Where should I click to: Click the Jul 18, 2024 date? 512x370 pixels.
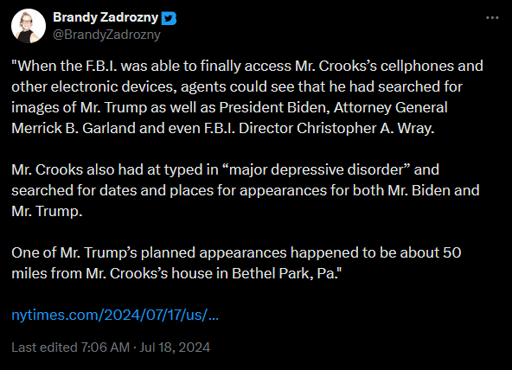coord(175,347)
